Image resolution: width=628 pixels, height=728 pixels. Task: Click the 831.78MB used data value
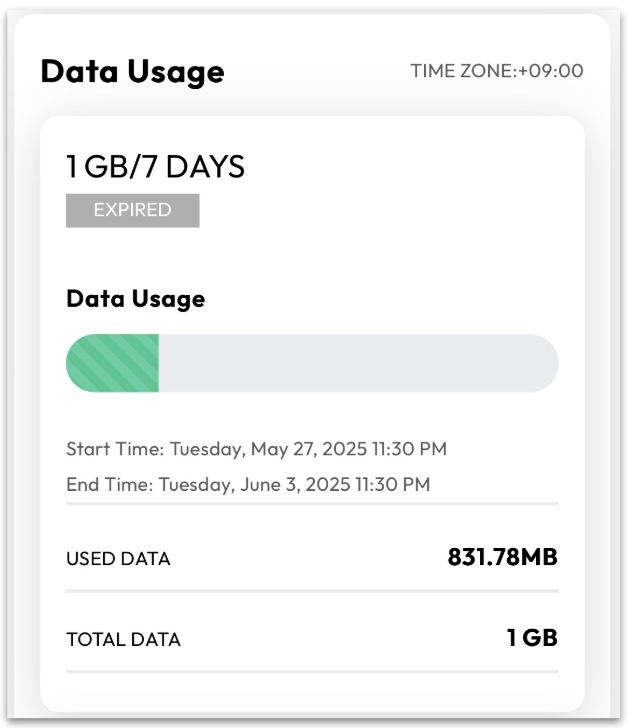[502, 558]
